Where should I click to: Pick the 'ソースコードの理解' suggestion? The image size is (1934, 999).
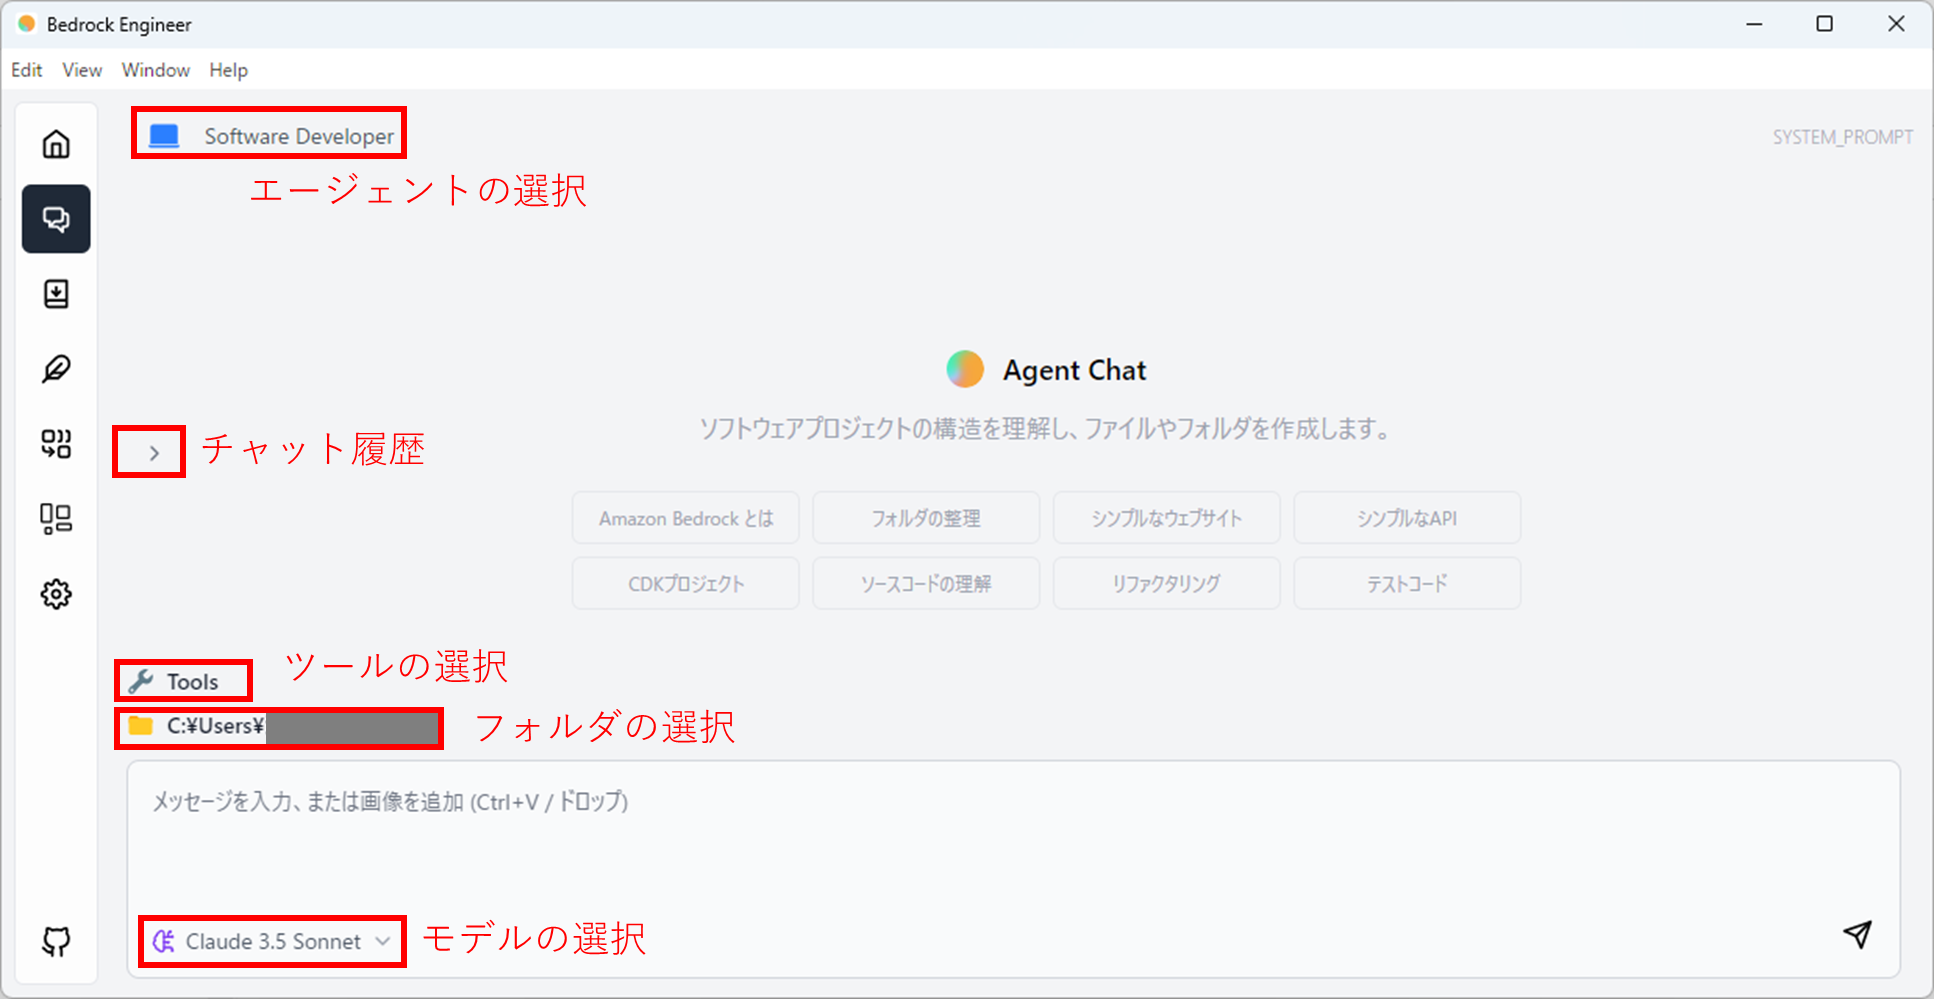(x=926, y=583)
